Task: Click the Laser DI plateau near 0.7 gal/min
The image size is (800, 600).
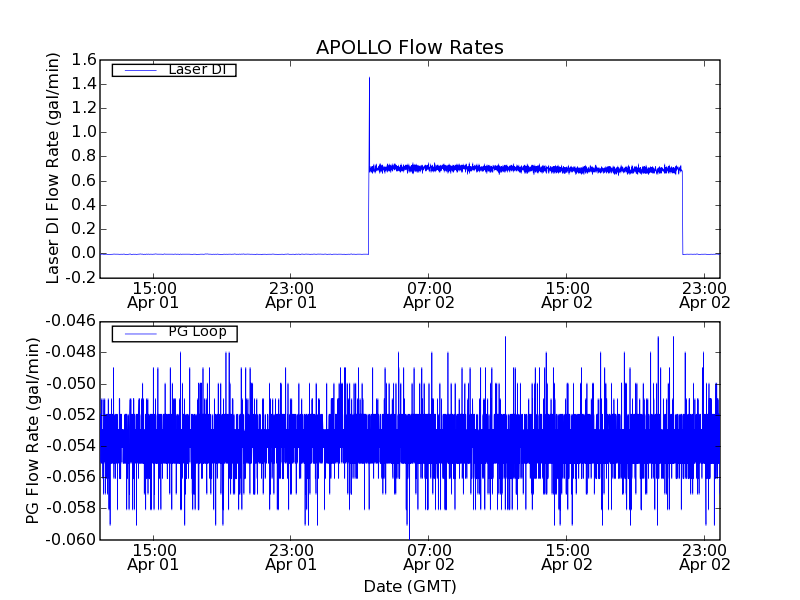Action: [x=520, y=169]
